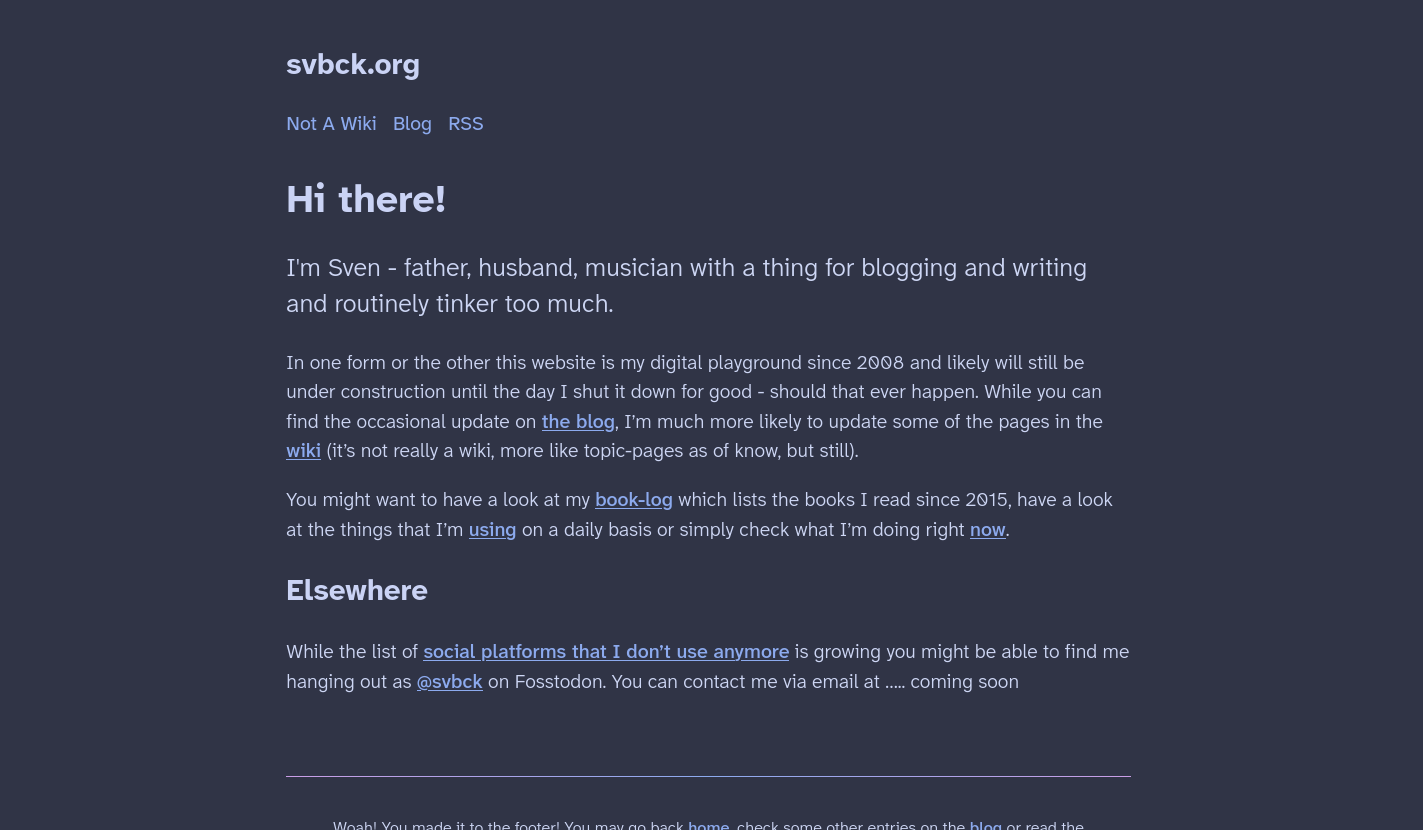1423x830 pixels.
Task: Open 'social platforms that I don't use anymore'
Action: [605, 652]
